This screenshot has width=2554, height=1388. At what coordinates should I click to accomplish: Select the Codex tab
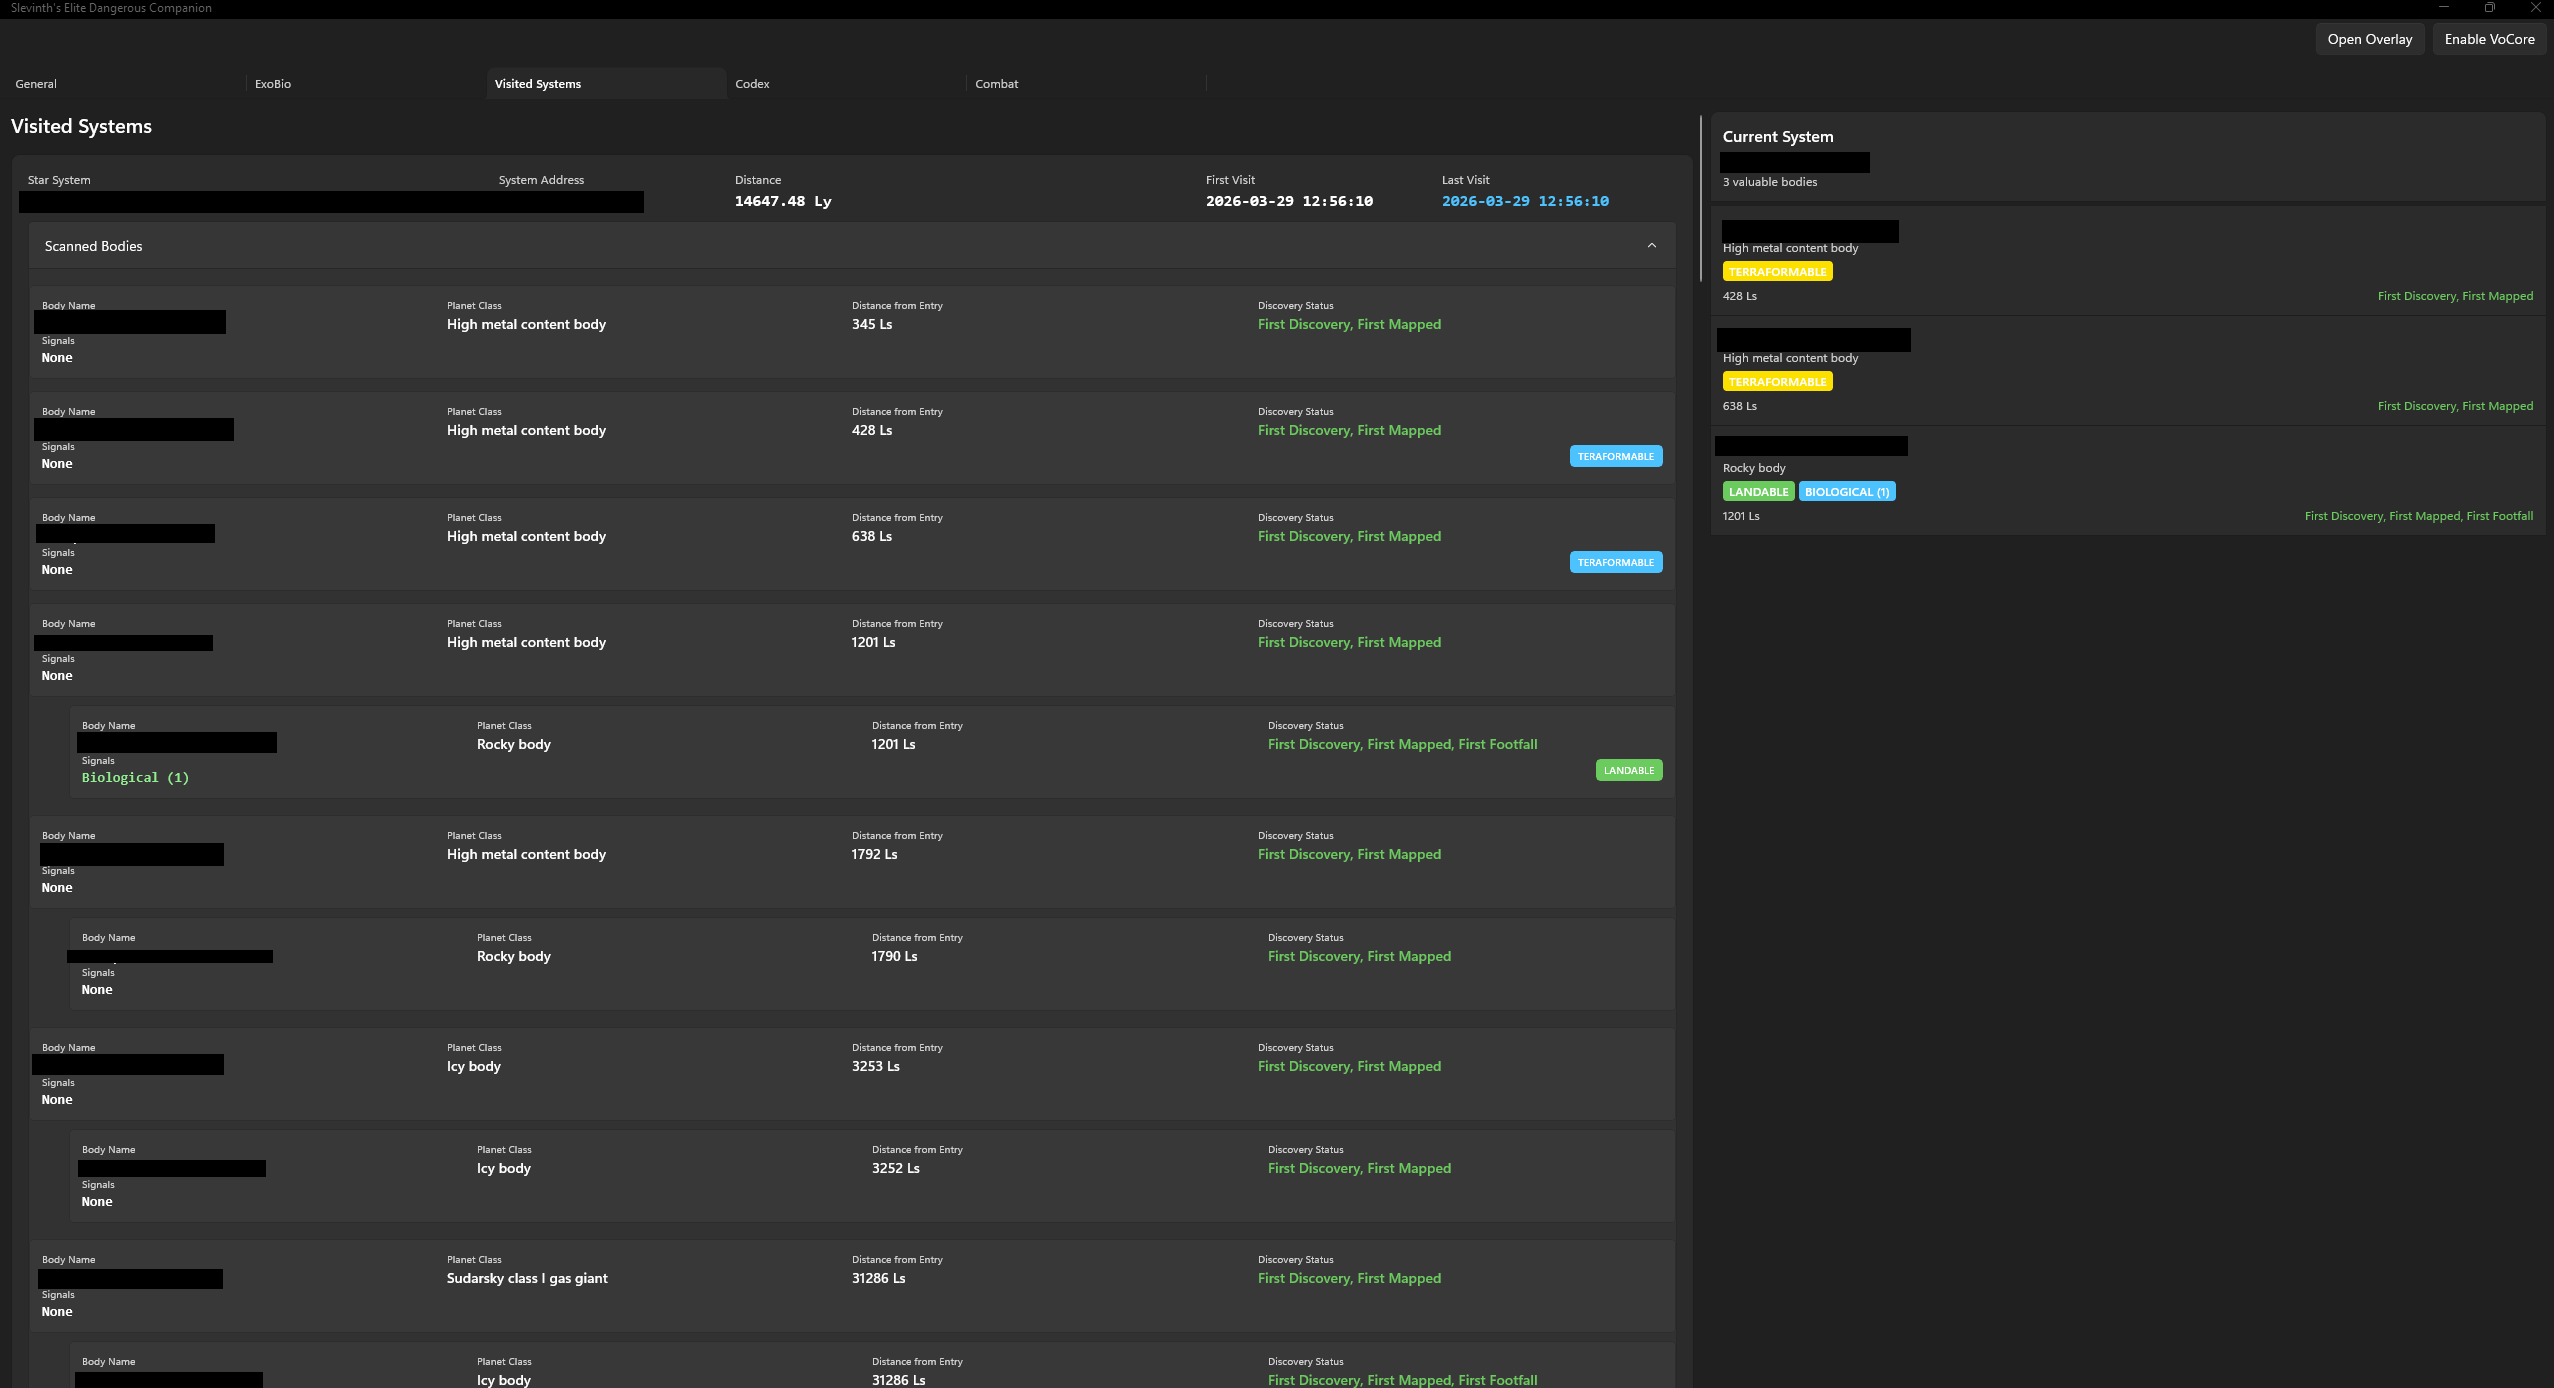tap(752, 84)
